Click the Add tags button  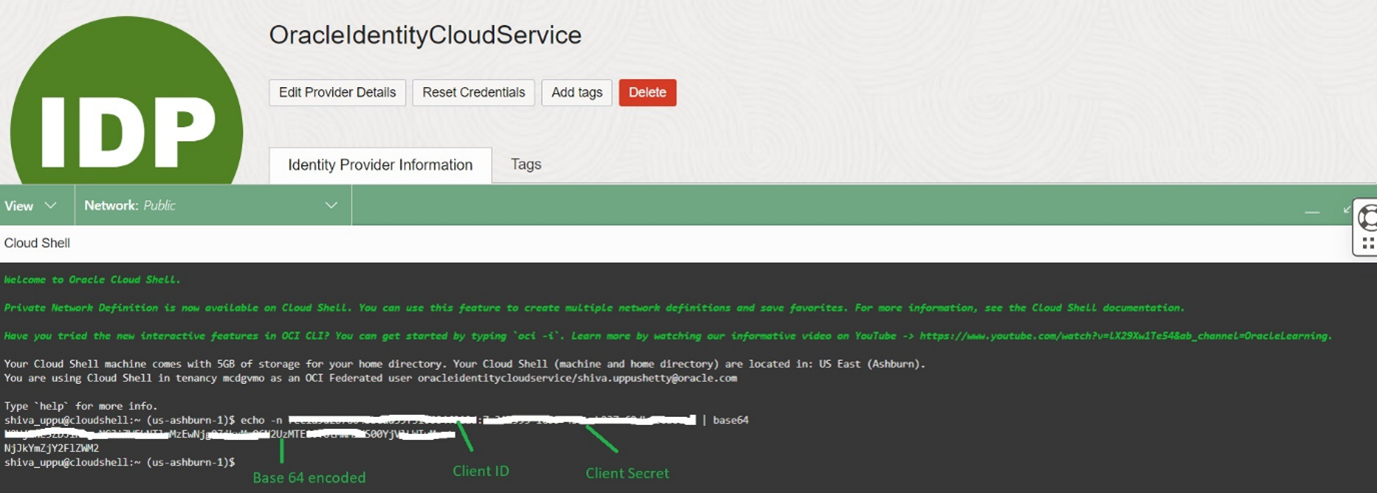point(577,92)
